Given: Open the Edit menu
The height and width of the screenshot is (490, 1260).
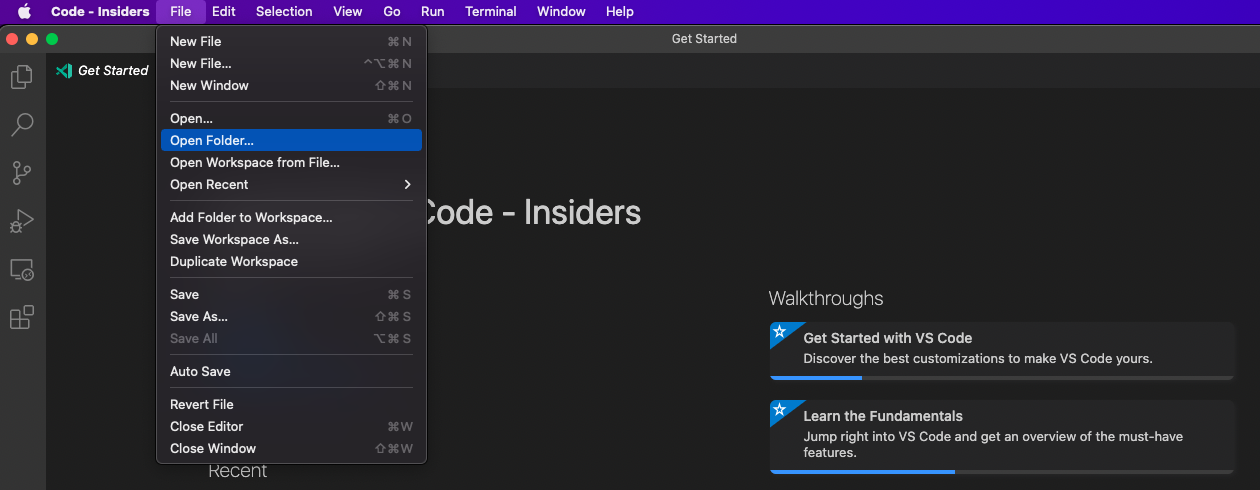Looking at the screenshot, I should coord(224,12).
